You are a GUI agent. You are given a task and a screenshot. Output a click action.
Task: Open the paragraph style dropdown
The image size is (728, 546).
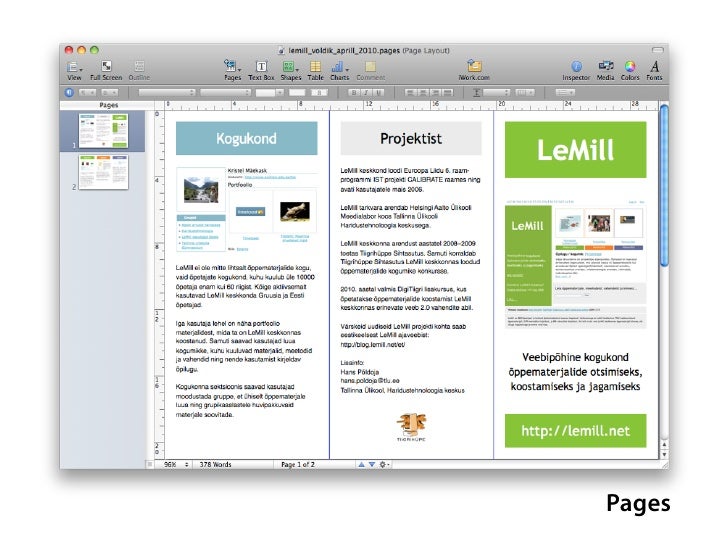click(x=87, y=92)
